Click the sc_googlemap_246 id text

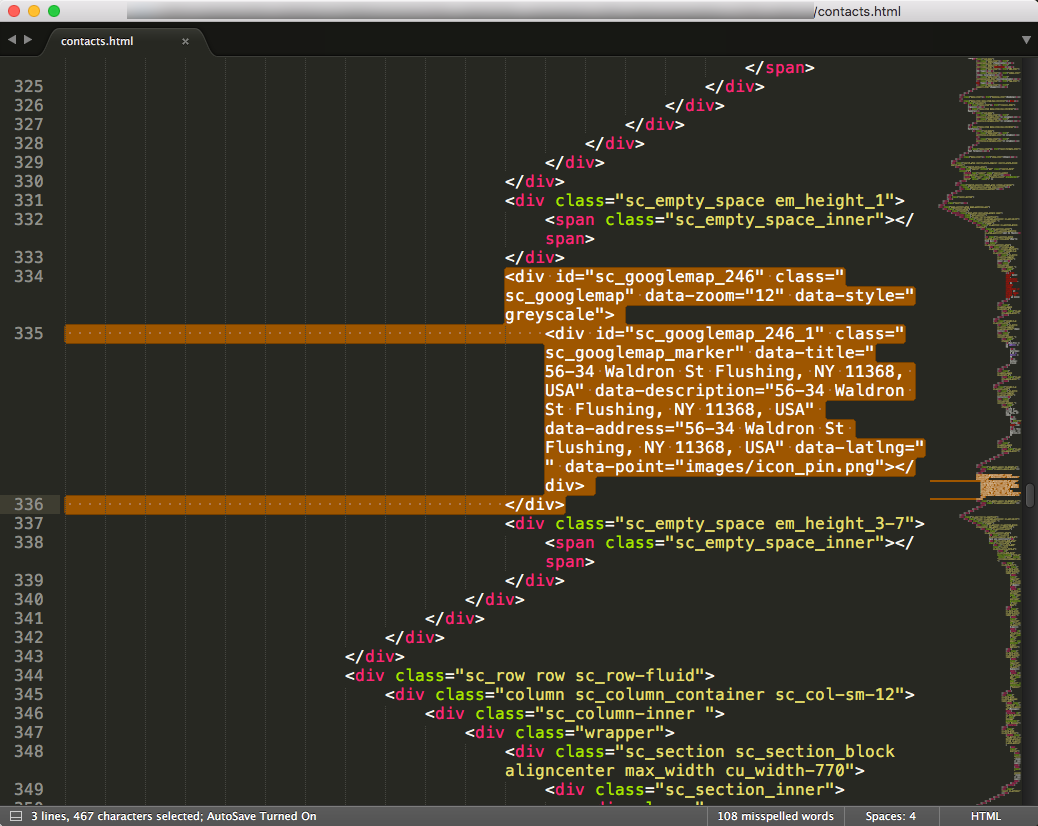coord(675,276)
